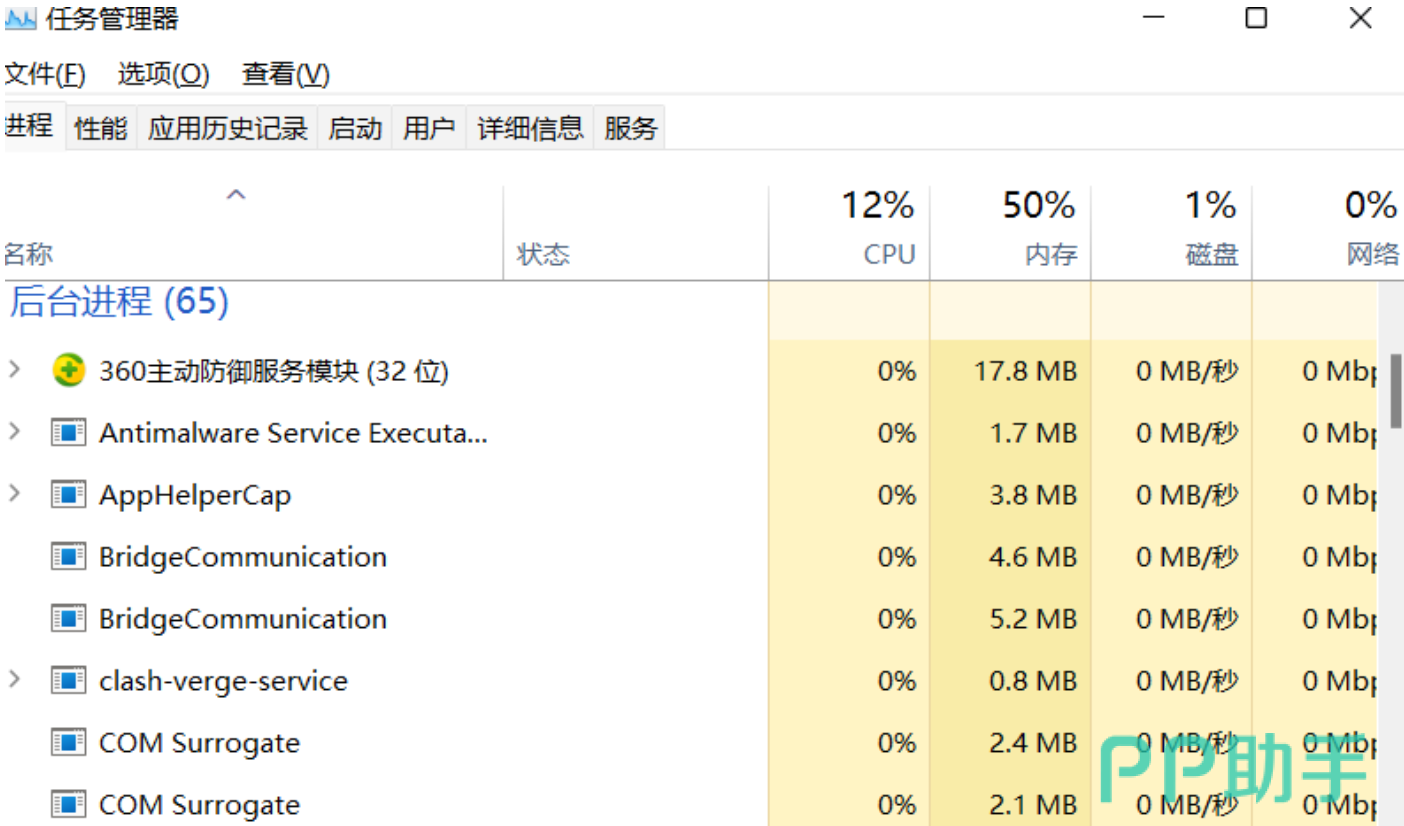Open the 文件 menu
The height and width of the screenshot is (826, 1404).
[45, 74]
